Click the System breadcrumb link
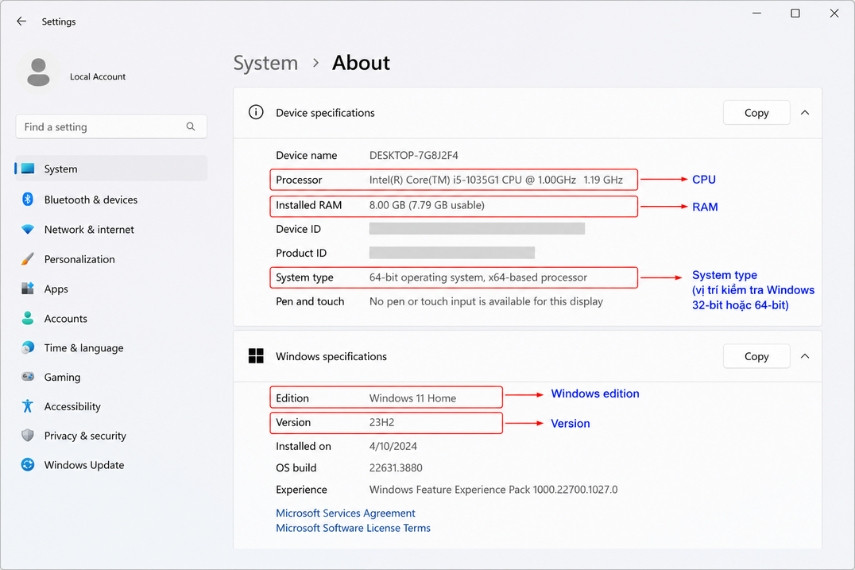Viewport: 855px width, 570px height. click(x=266, y=63)
